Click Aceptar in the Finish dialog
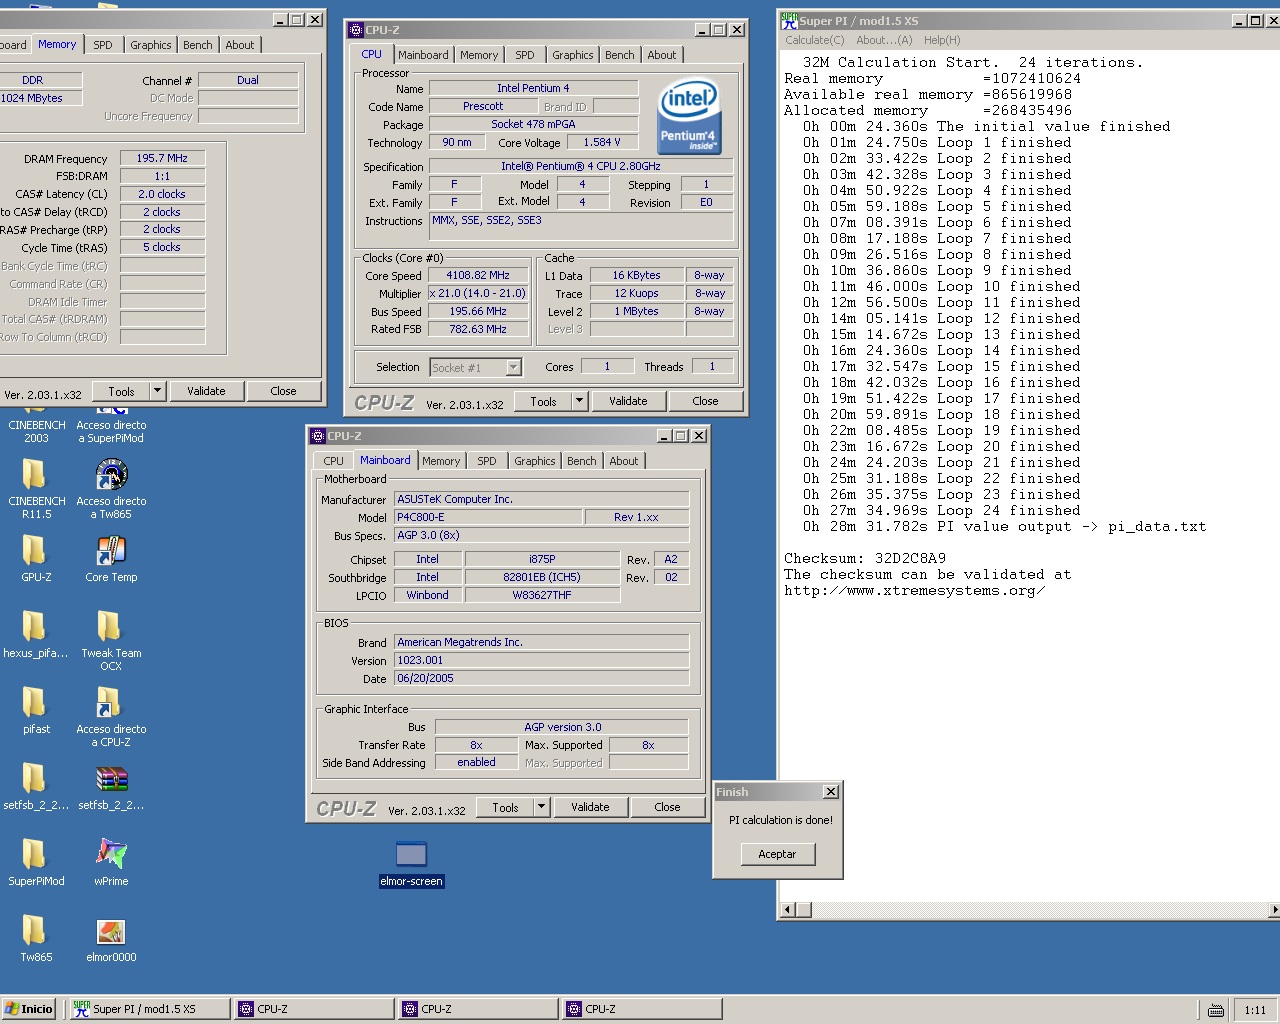Viewport: 1280px width, 1024px height. point(777,854)
